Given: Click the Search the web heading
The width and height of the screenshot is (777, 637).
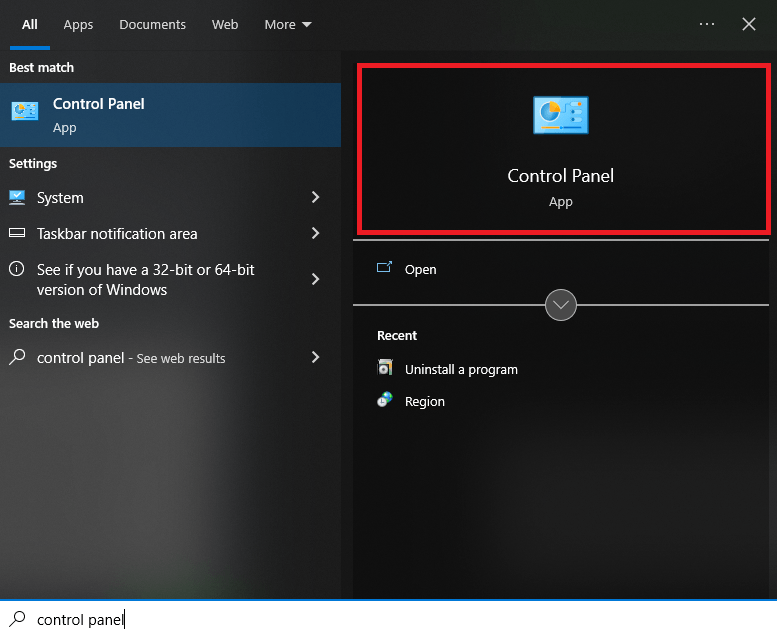Looking at the screenshot, I should [54, 324].
